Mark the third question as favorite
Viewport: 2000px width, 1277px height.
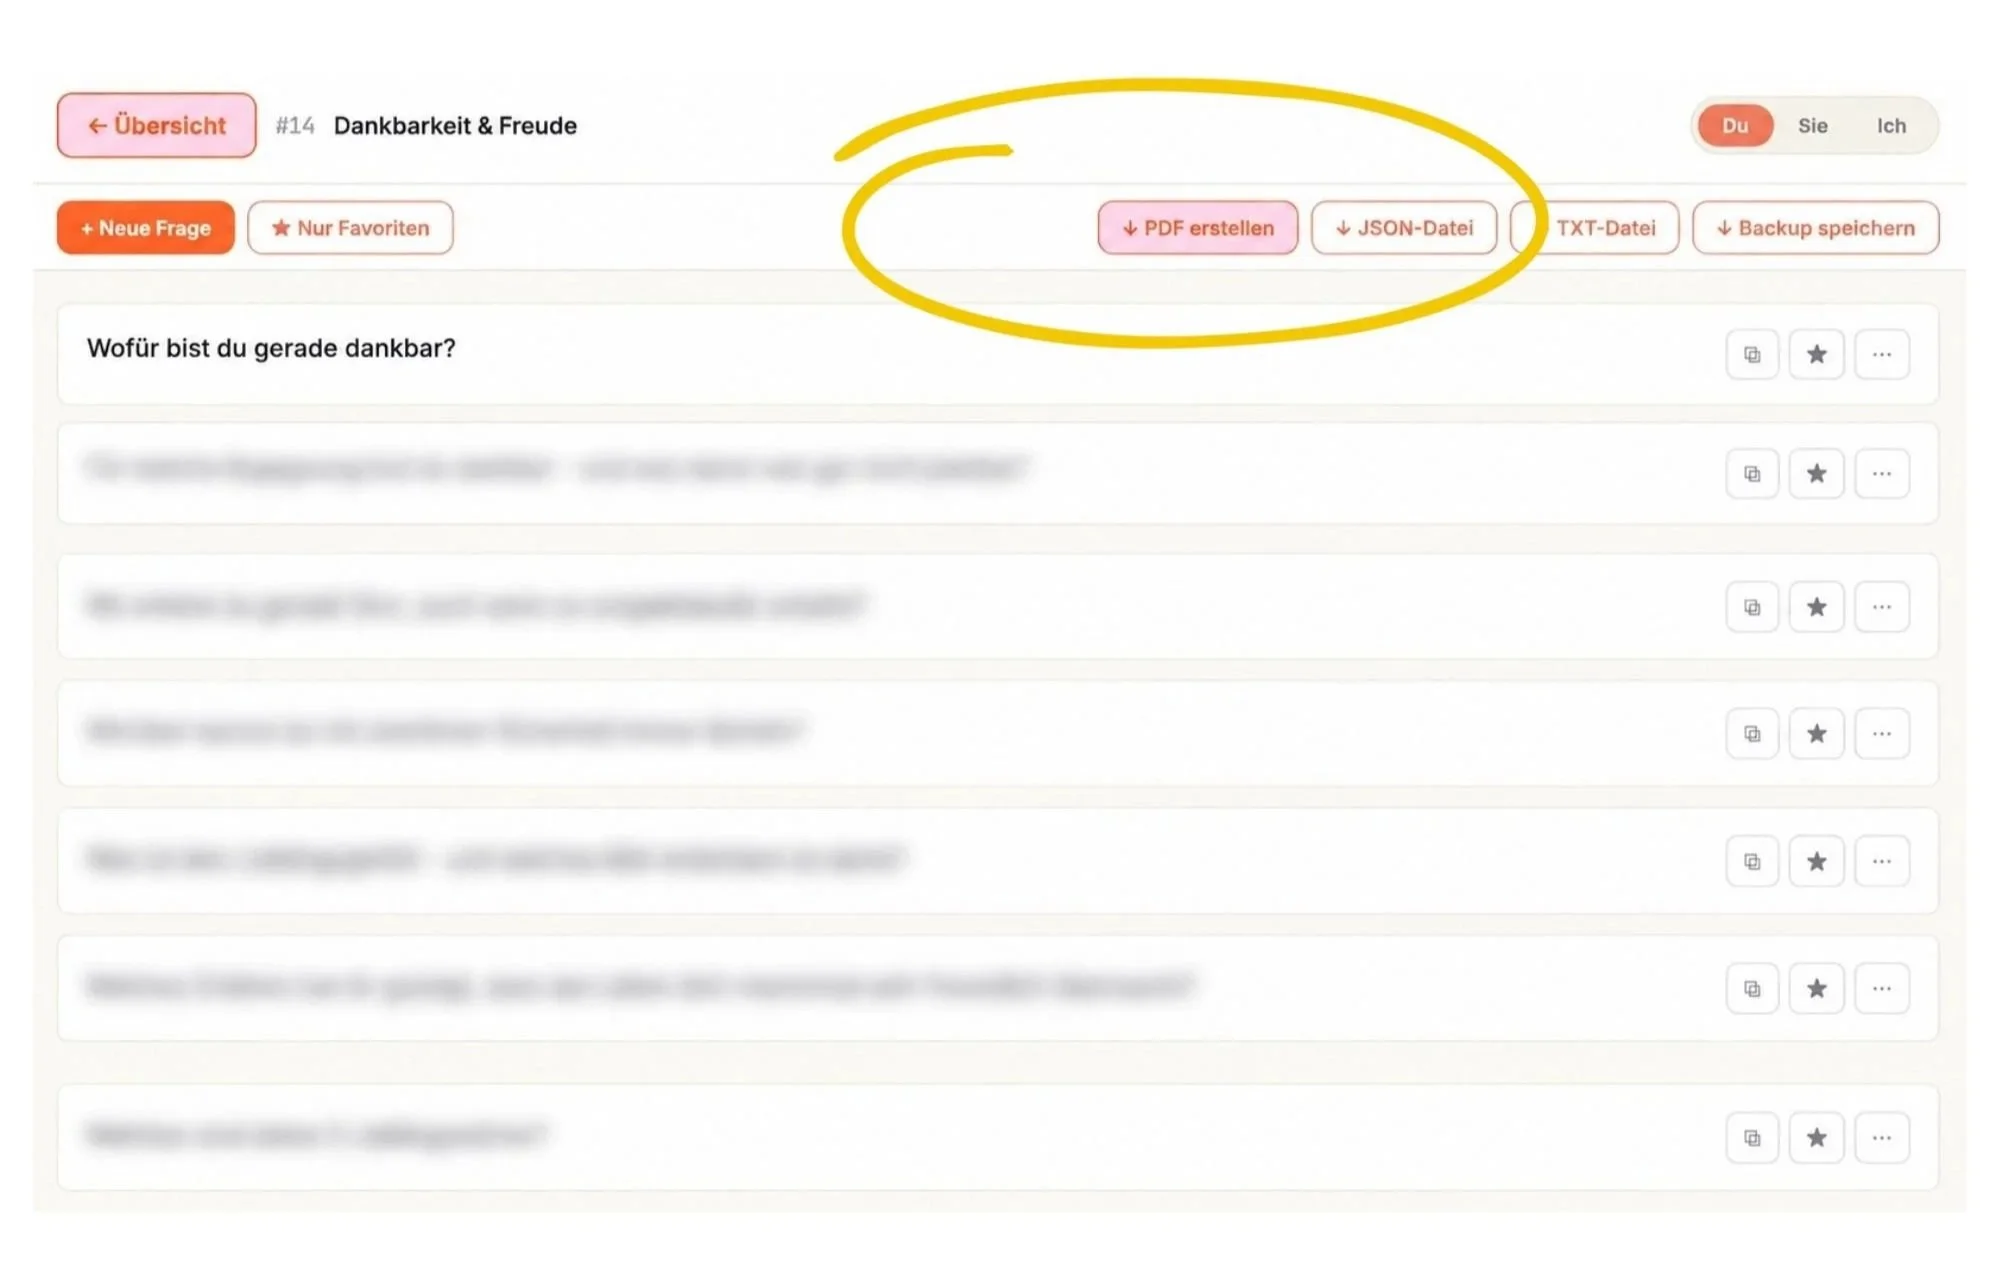click(1816, 607)
